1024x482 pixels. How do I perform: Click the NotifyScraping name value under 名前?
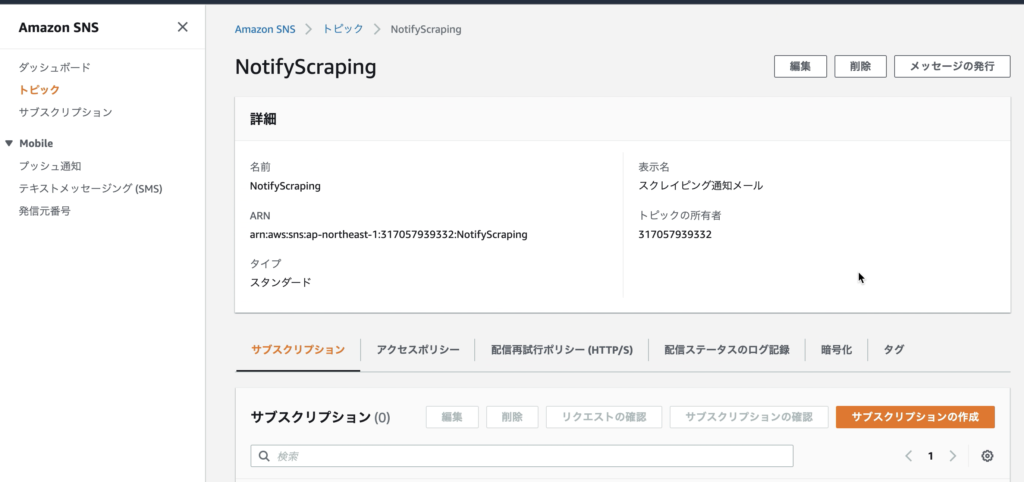[x=285, y=185]
